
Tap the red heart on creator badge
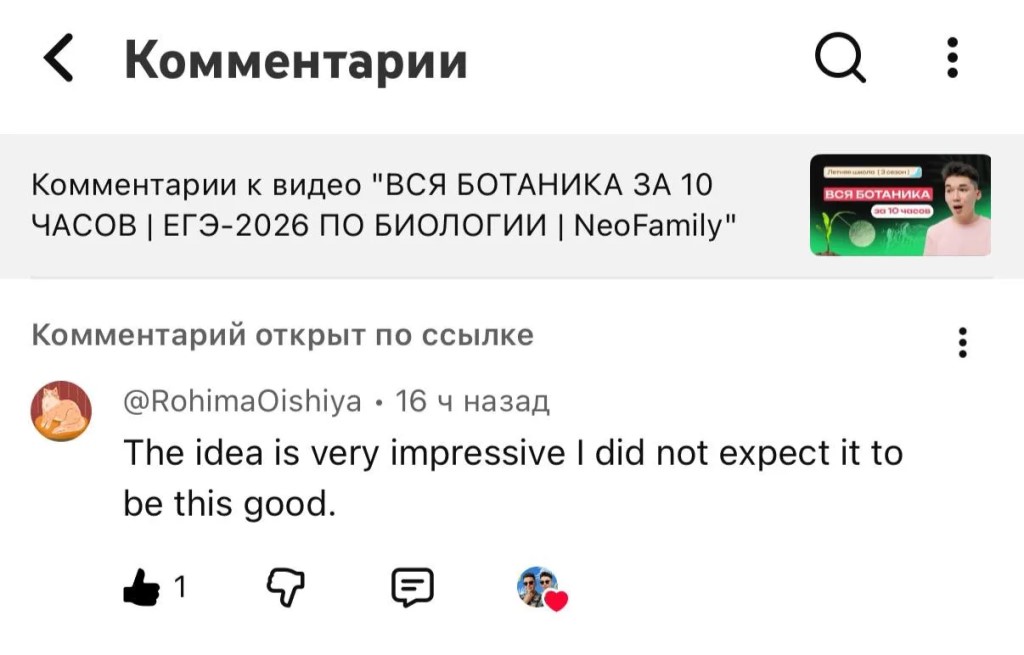556,600
